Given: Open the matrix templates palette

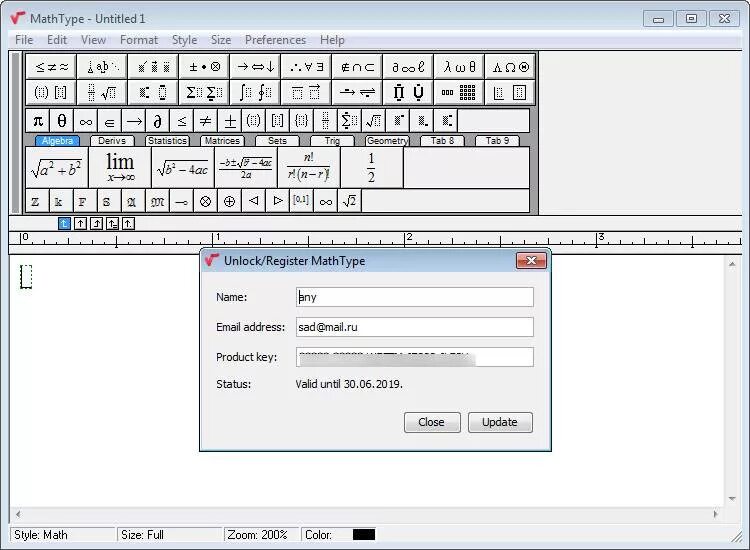Looking at the screenshot, I should click(459, 92).
